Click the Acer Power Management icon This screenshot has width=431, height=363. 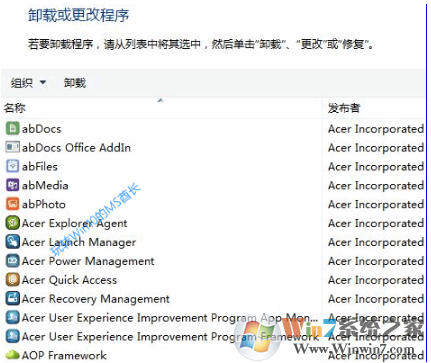[12, 261]
